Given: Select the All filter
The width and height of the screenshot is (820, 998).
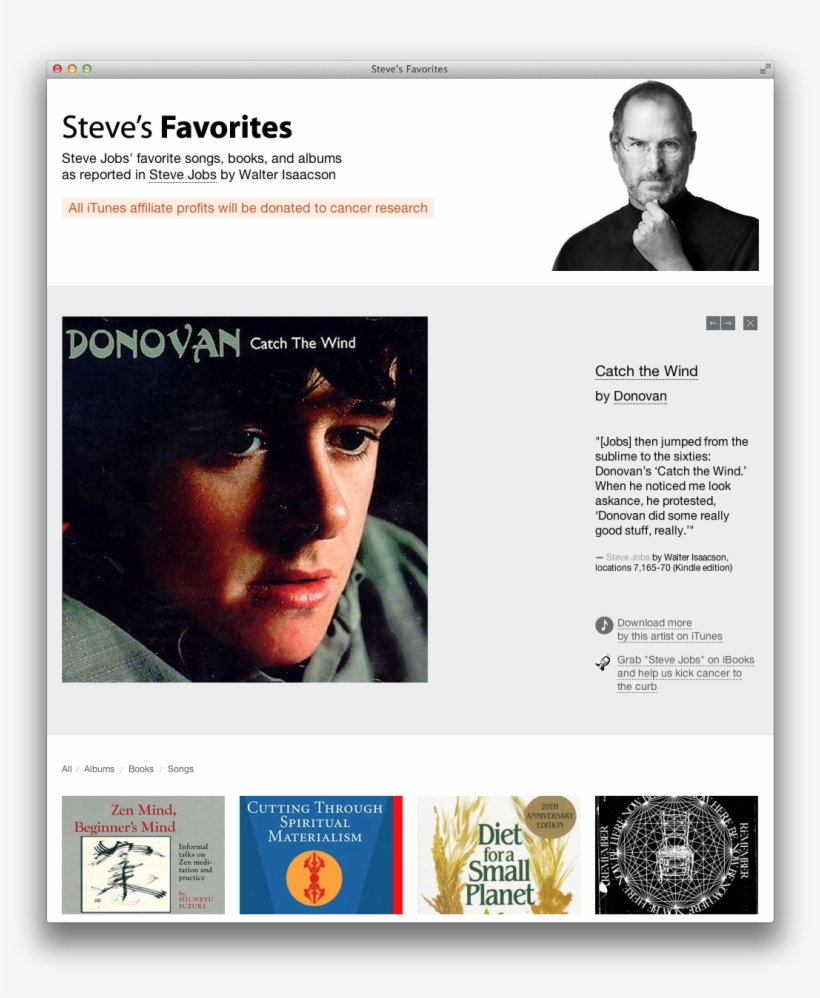Looking at the screenshot, I should point(67,769).
